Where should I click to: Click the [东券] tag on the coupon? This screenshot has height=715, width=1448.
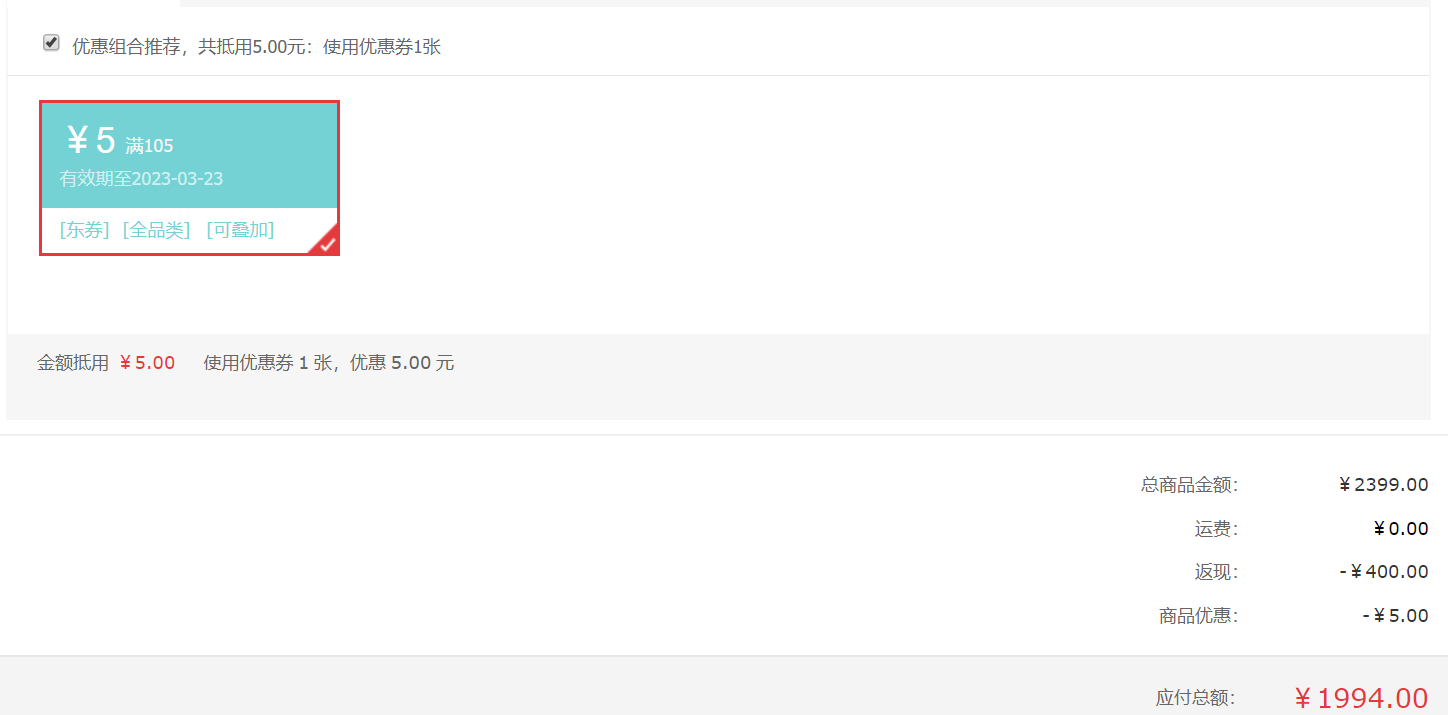pyautogui.click(x=85, y=230)
